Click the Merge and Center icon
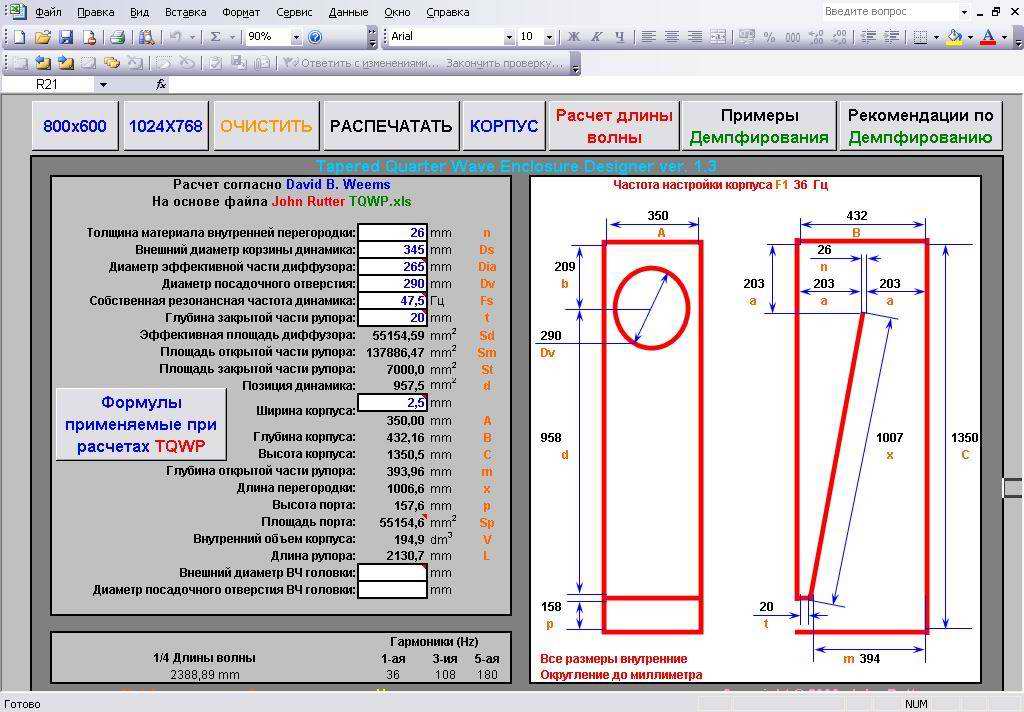The height and width of the screenshot is (712, 1024). click(717, 37)
